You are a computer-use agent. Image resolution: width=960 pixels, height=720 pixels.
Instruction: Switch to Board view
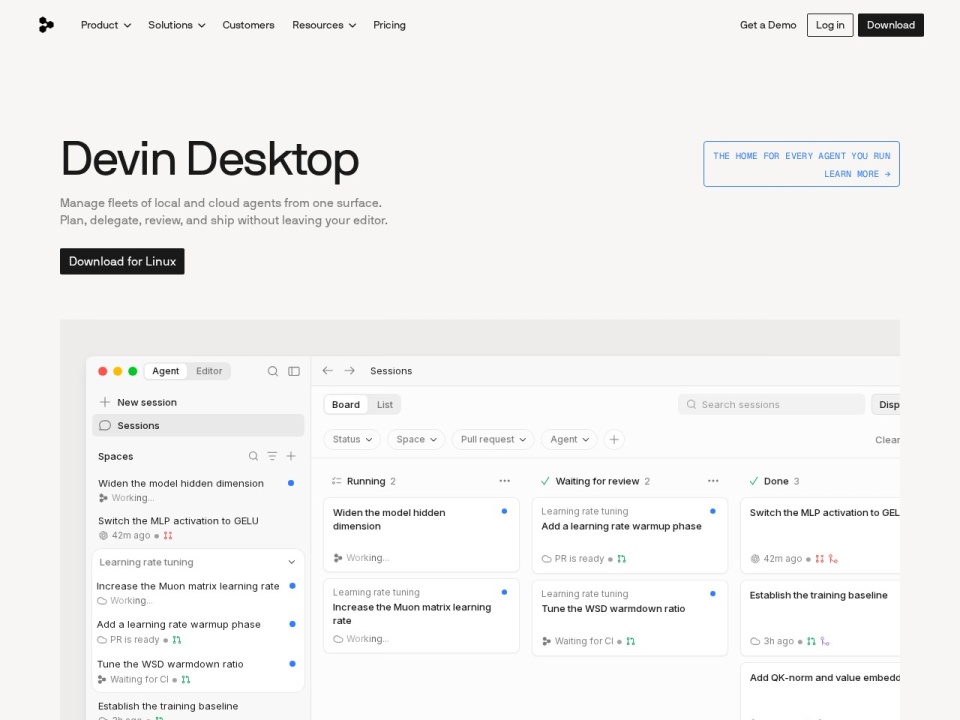point(346,405)
